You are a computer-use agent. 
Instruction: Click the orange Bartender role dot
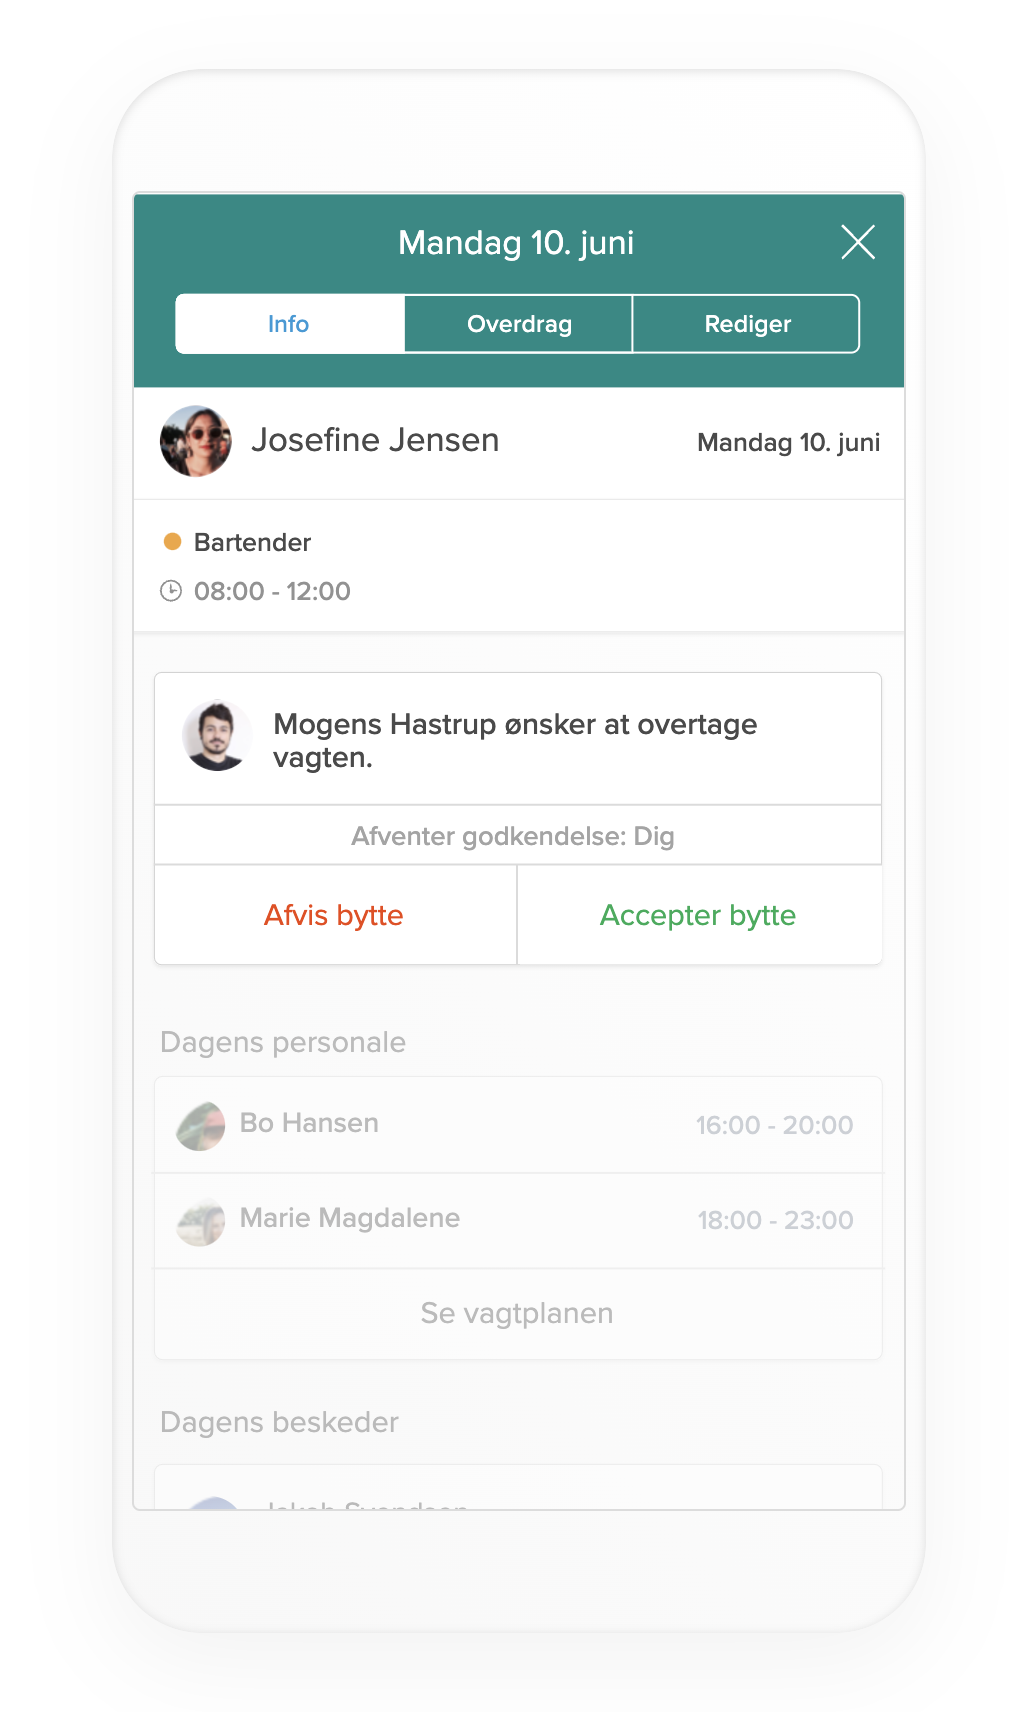pyautogui.click(x=172, y=542)
